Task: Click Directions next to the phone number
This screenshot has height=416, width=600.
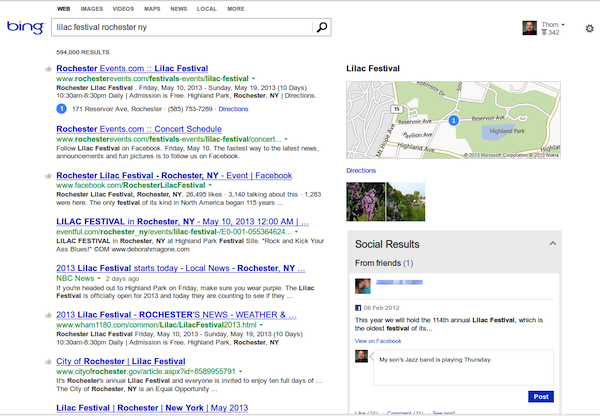Action: pos(233,109)
